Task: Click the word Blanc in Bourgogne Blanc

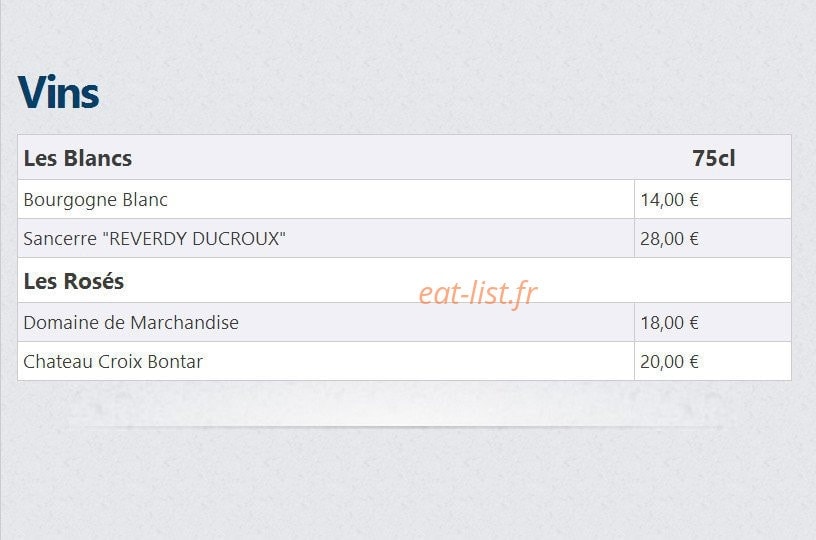Action: (145, 200)
